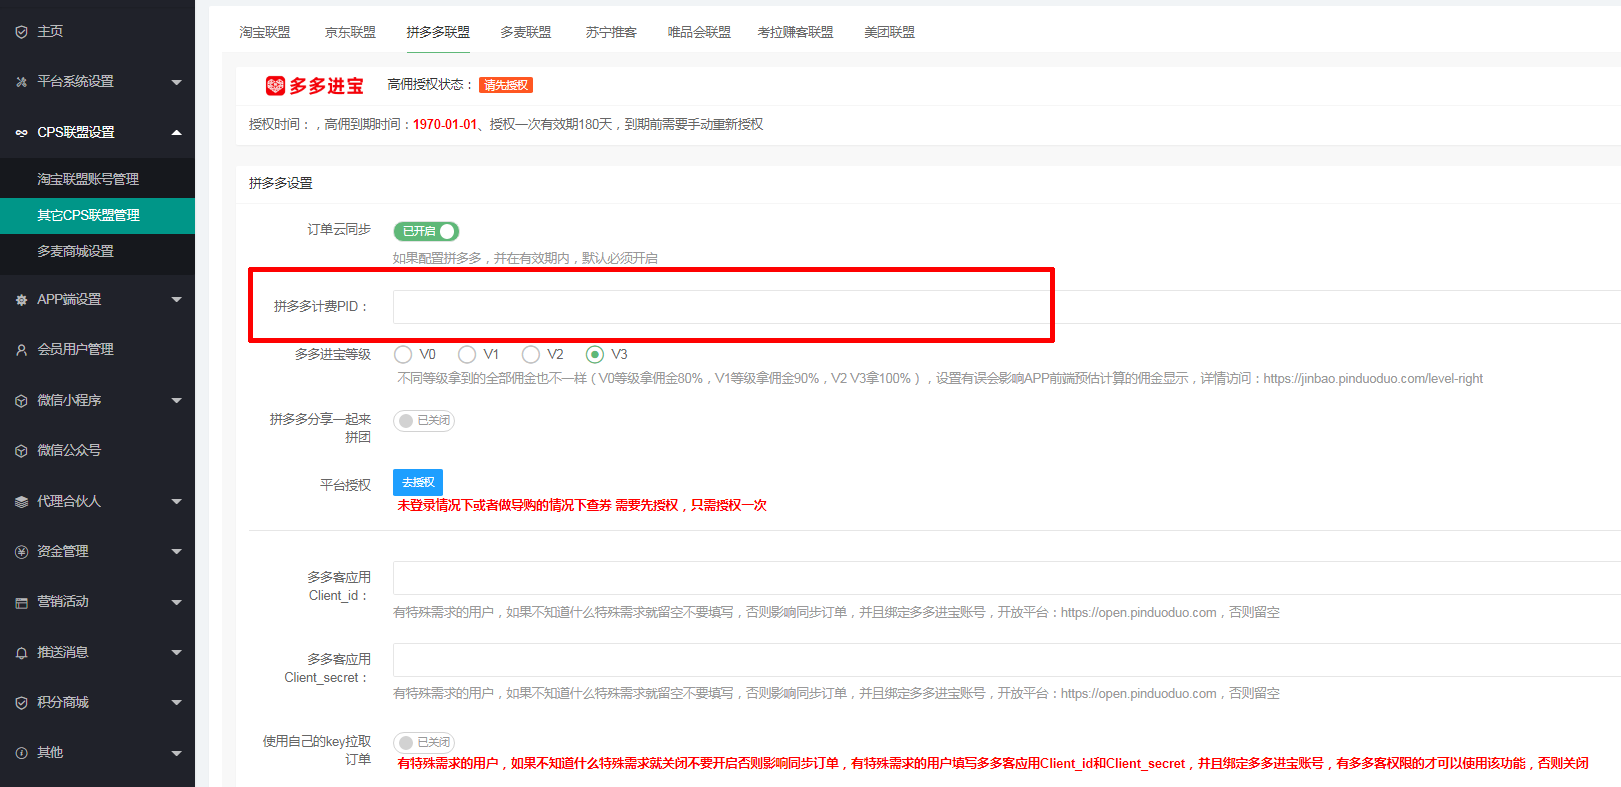Select the V3 level radio button
The height and width of the screenshot is (787, 1621).
595,354
